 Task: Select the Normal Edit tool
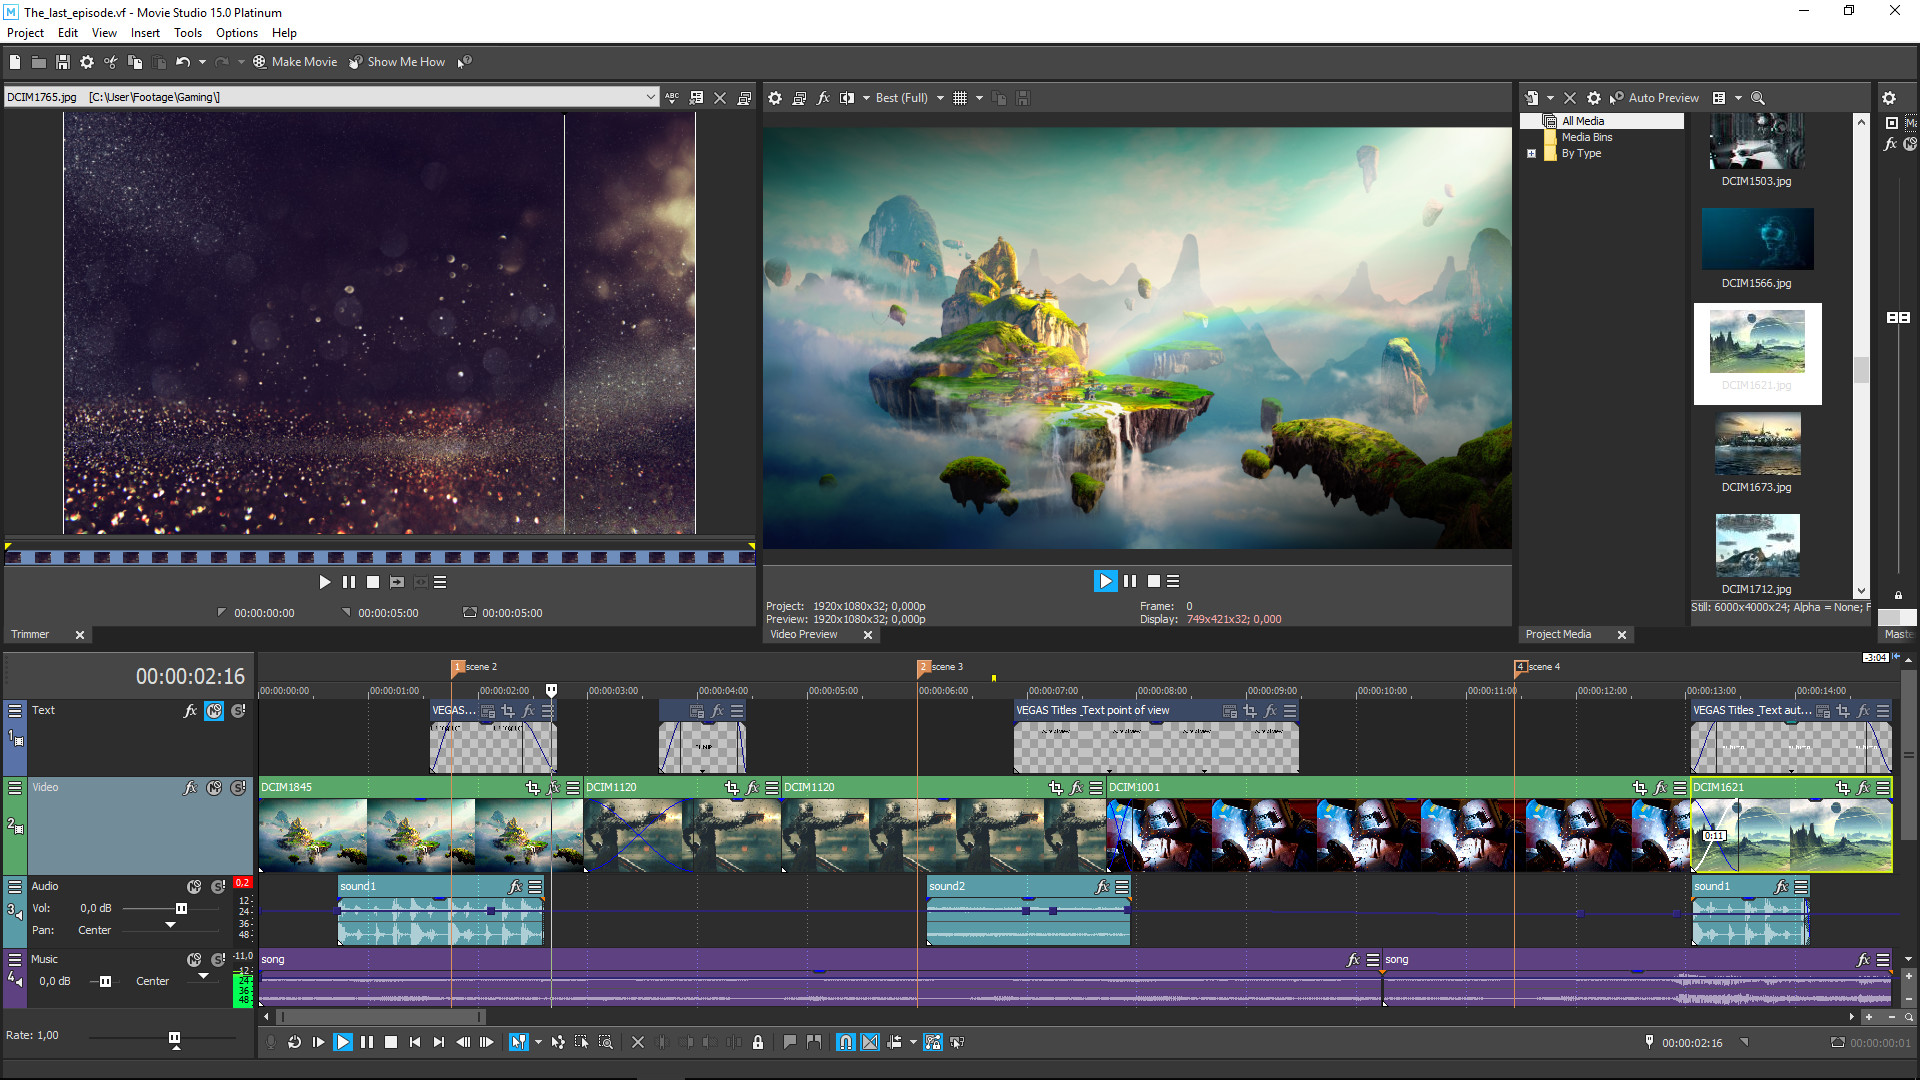tap(517, 1042)
